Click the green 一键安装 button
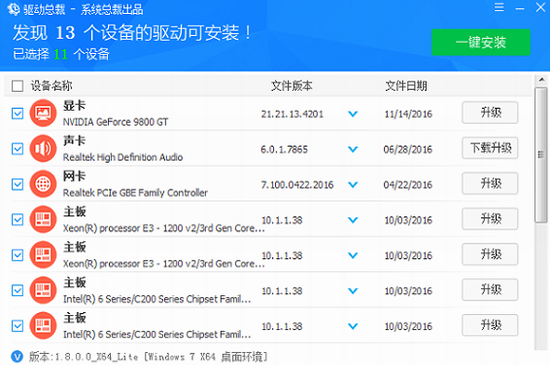The height and width of the screenshot is (365, 550). click(x=481, y=42)
